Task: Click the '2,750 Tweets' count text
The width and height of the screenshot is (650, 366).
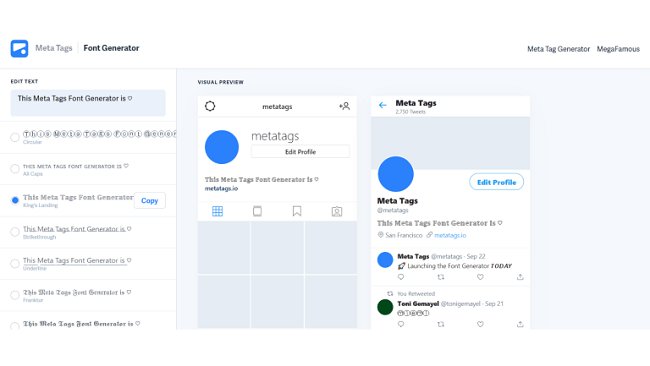Action: coord(410,112)
